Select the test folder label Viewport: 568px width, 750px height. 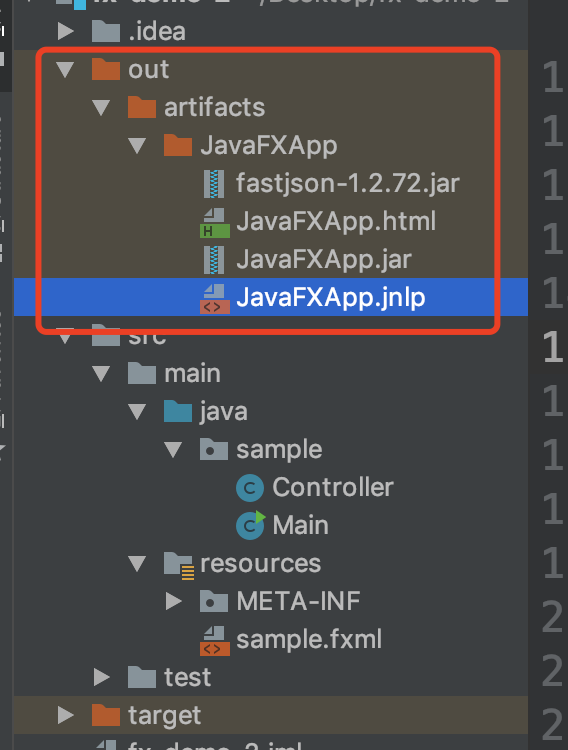(x=187, y=677)
